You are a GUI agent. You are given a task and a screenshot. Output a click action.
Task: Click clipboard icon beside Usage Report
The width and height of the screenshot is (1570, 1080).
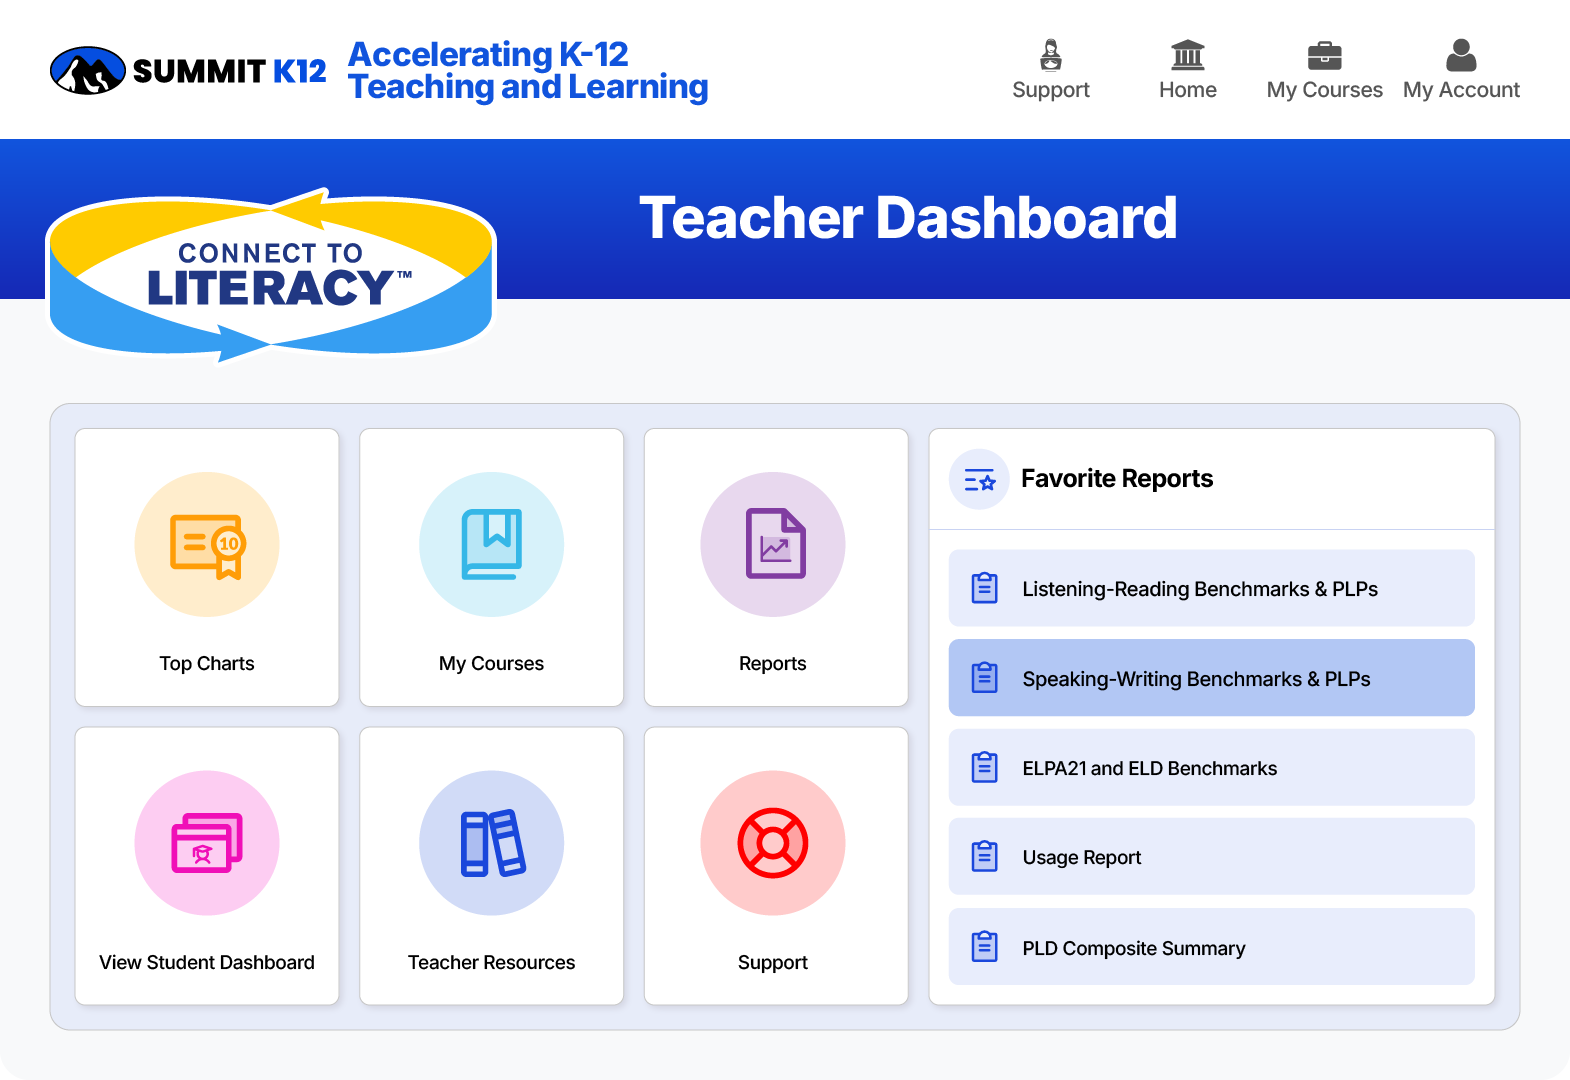click(985, 857)
